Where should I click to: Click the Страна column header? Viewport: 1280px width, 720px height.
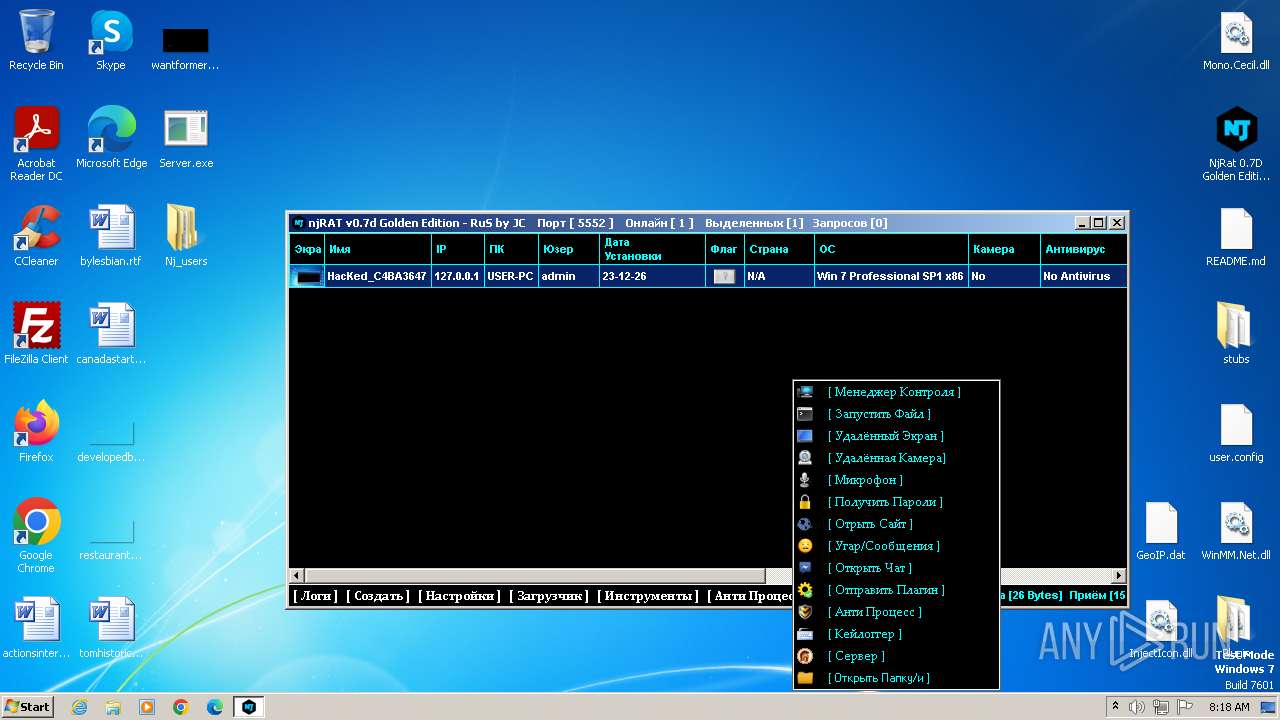779,249
